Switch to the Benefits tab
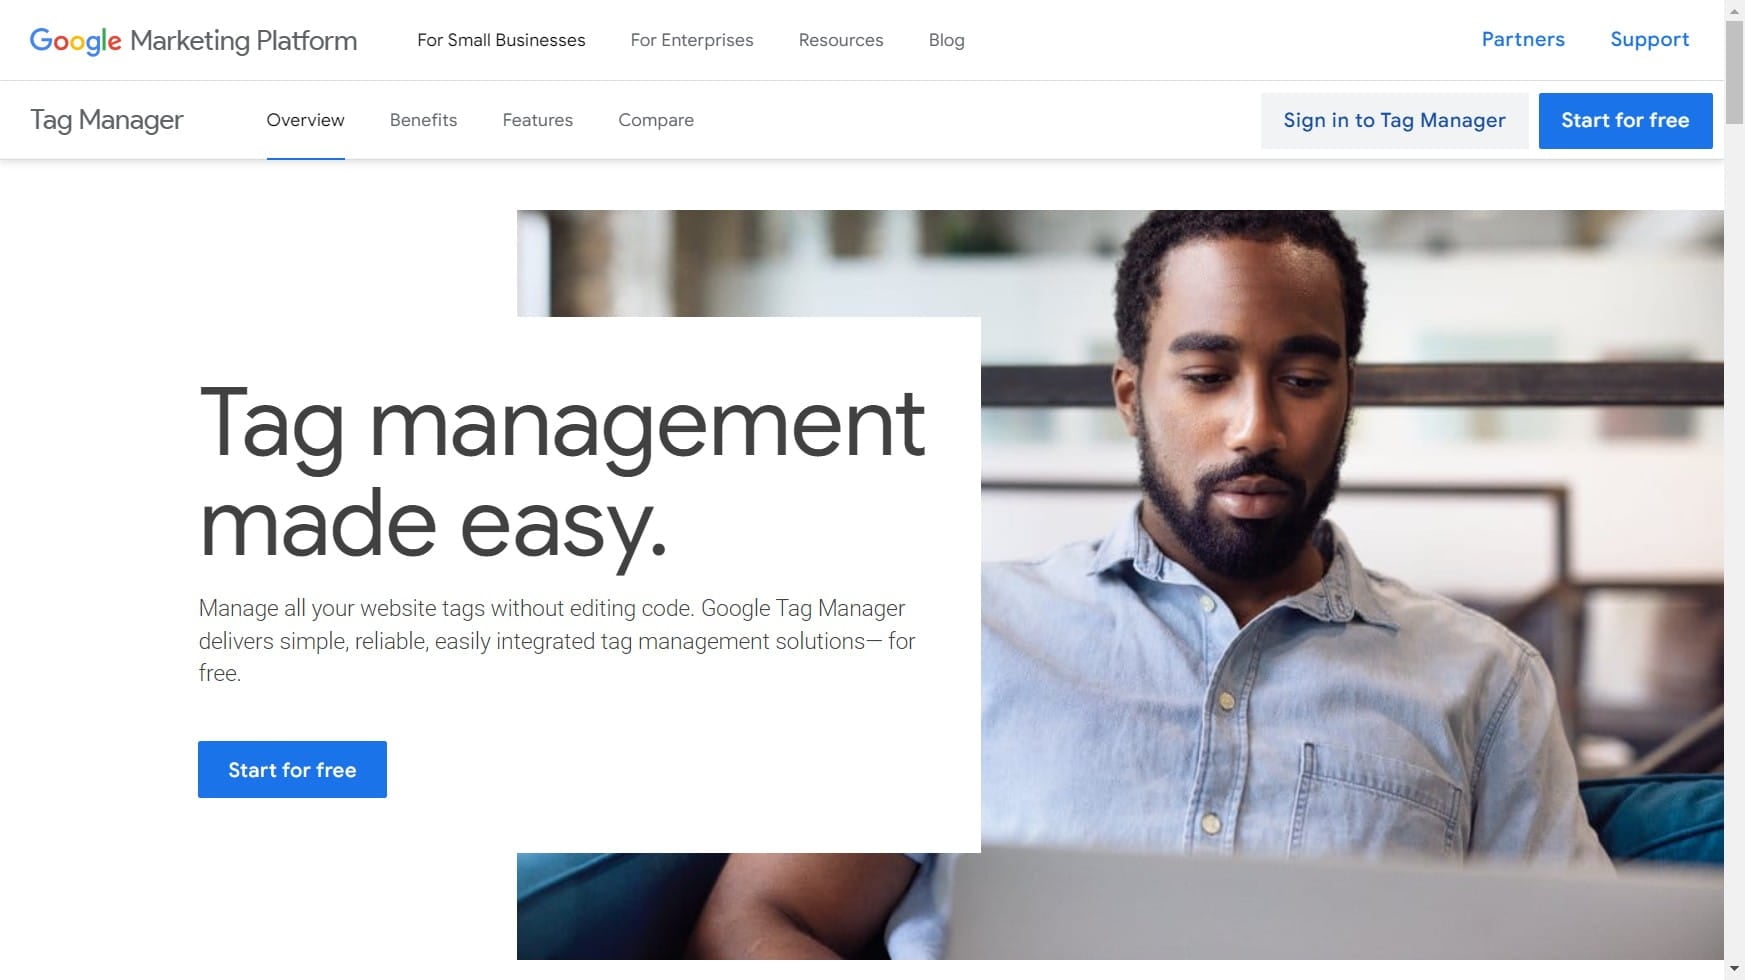This screenshot has width=1745, height=980. coord(423,120)
